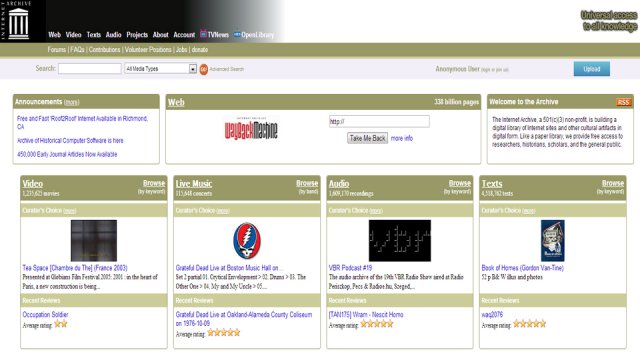Open the Video menu item
The height and width of the screenshot is (360, 640).
point(73,35)
